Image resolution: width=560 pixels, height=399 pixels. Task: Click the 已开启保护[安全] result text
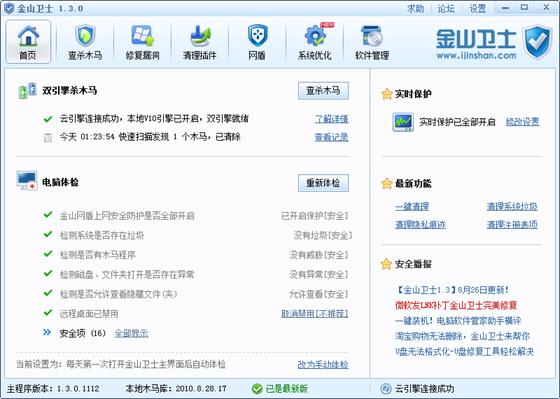click(315, 216)
